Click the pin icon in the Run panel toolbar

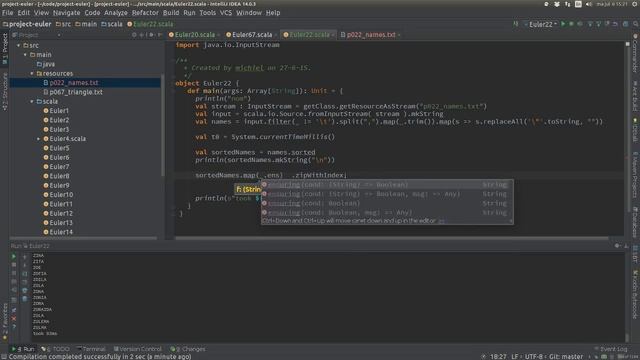click(13, 310)
